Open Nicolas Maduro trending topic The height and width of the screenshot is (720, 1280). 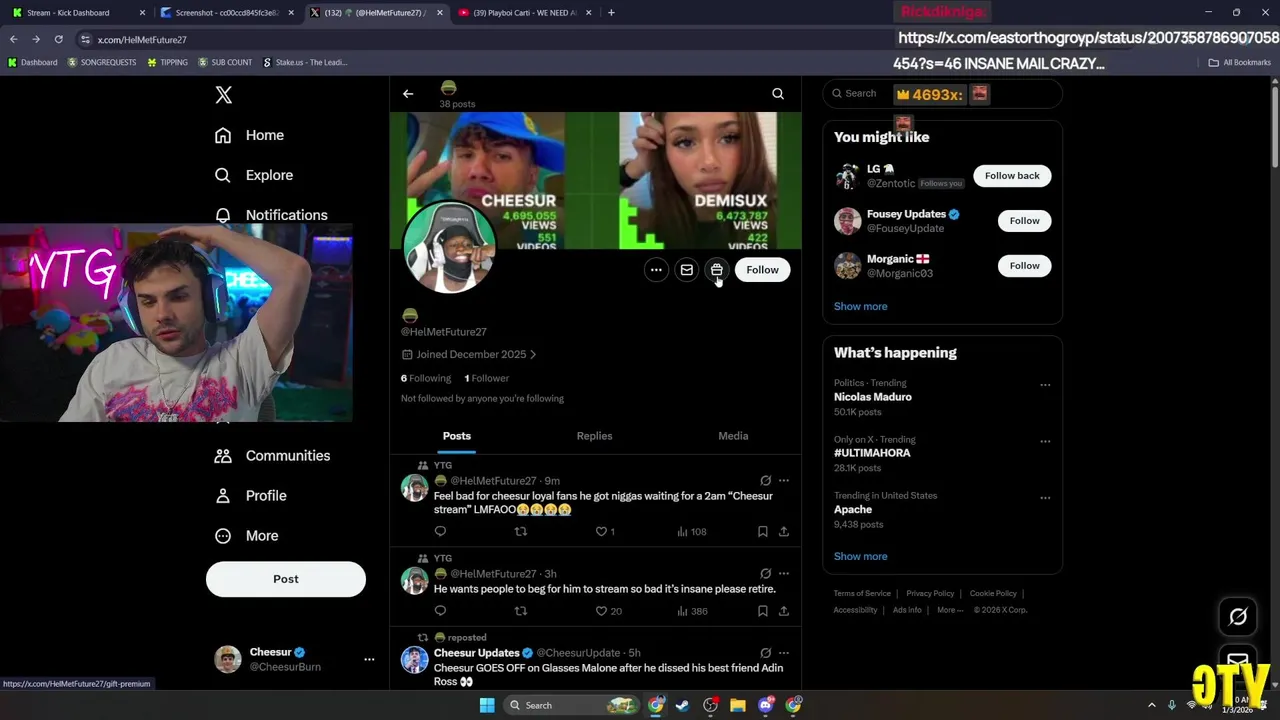[x=873, y=397]
